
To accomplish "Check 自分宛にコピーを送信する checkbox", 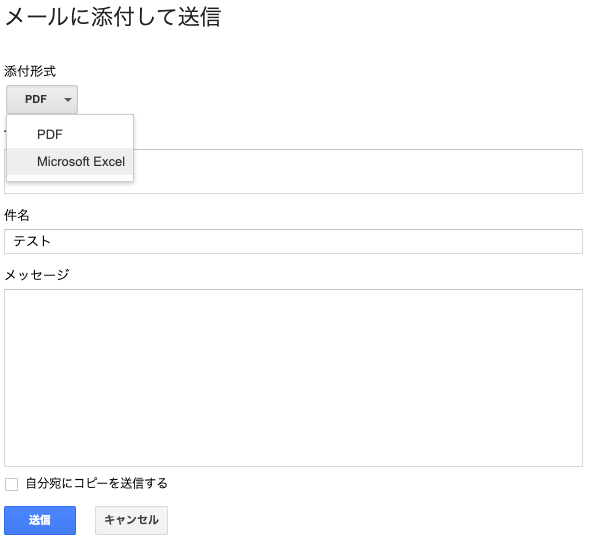I will click(x=11, y=484).
